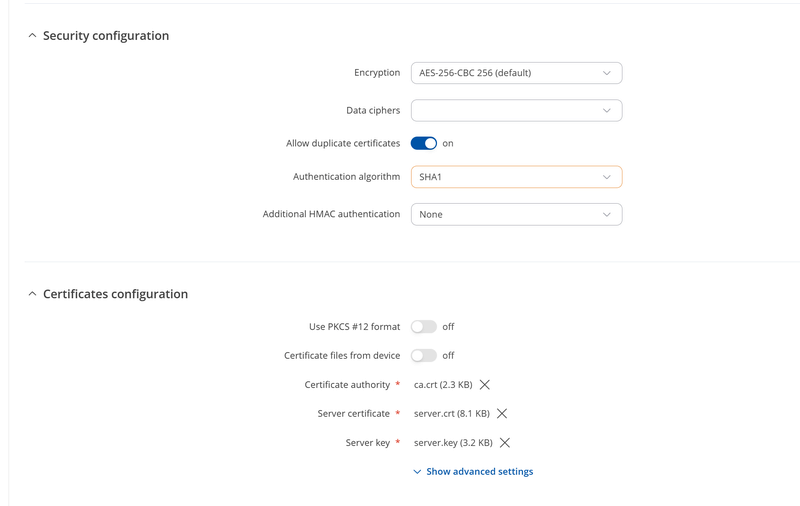Remove the ca.crt certificate authority file
The height and width of the screenshot is (506, 800).
click(485, 385)
